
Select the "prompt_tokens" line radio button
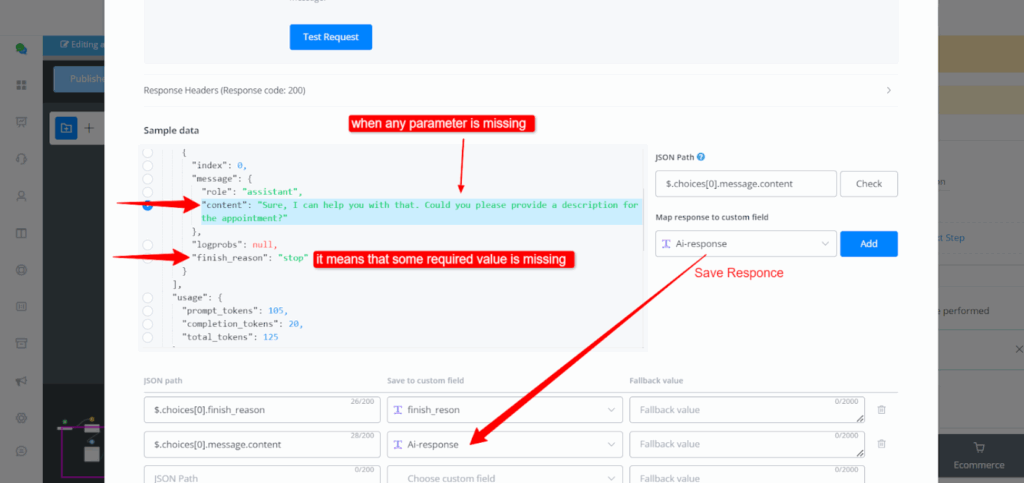point(148,310)
